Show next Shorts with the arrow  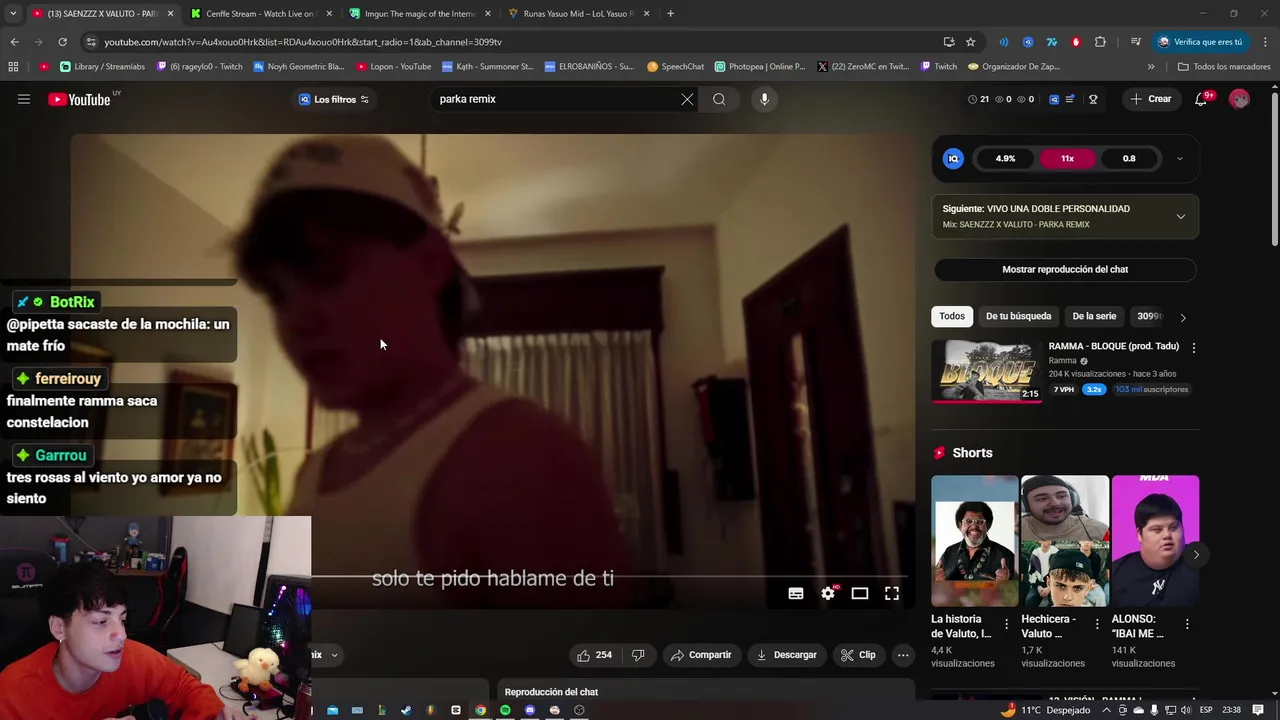[1196, 554]
